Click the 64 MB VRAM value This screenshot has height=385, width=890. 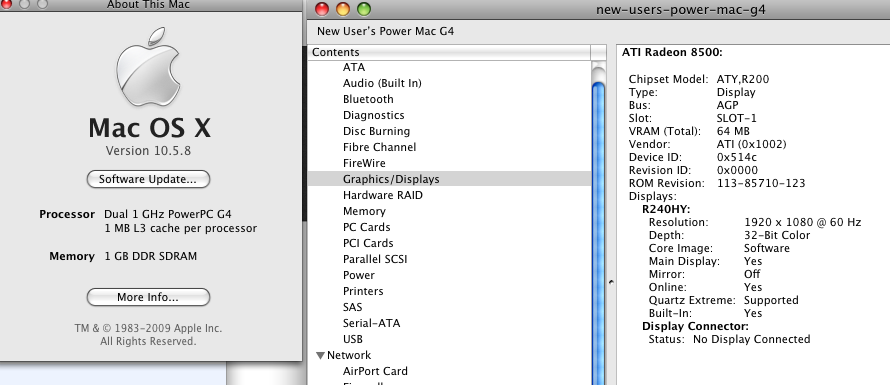pyautogui.click(x=733, y=131)
